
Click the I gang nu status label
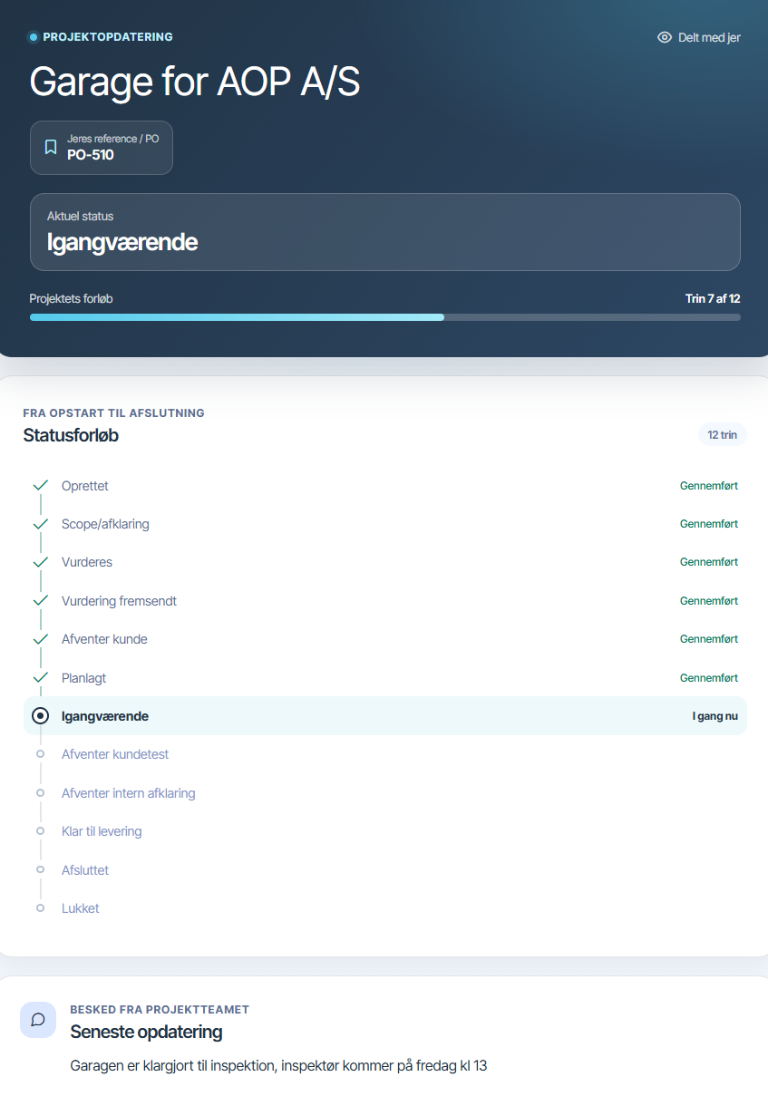pyautogui.click(x=715, y=716)
